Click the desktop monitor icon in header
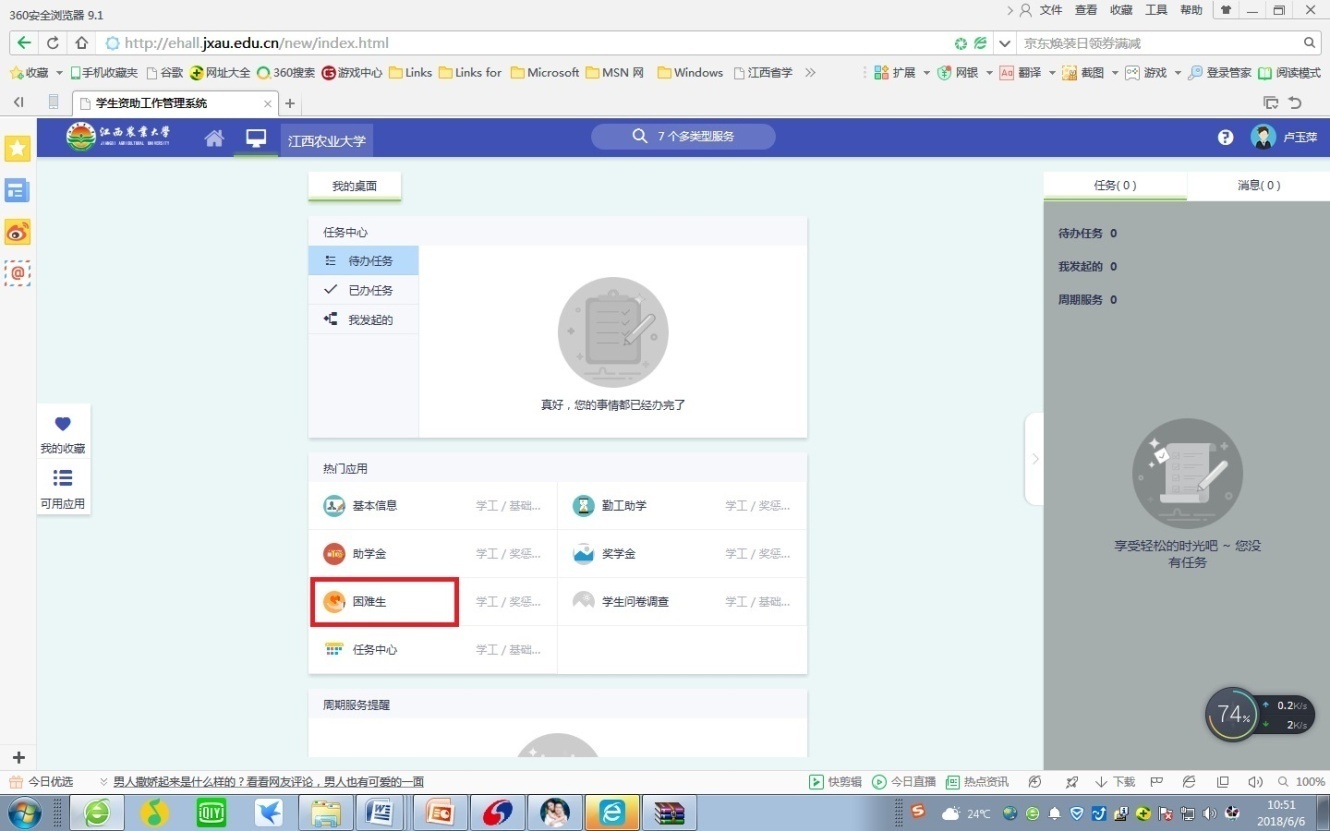 tap(256, 138)
